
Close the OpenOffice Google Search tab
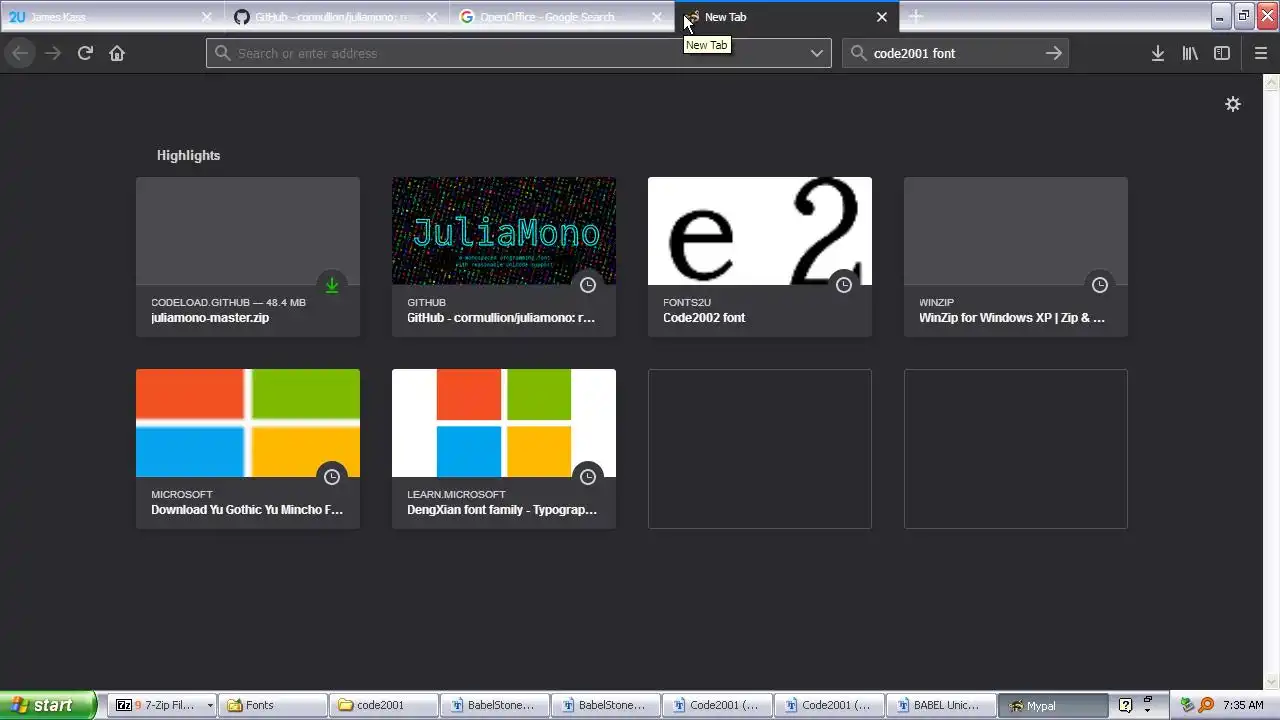point(657,17)
